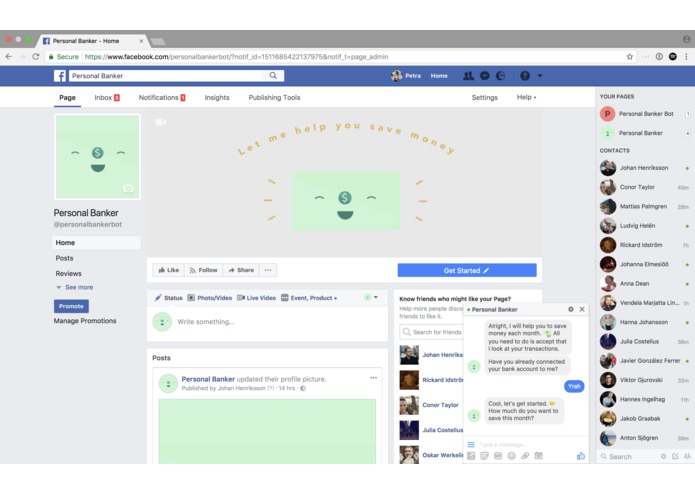Click the blue Promote button

[71, 306]
